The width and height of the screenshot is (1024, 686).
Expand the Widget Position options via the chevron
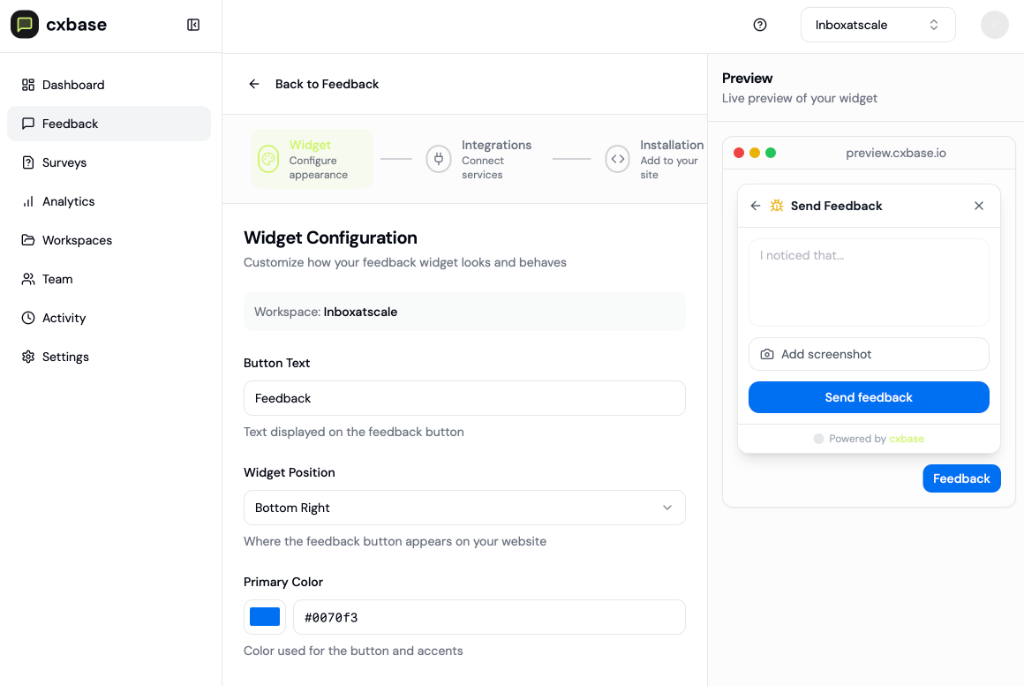tap(667, 508)
